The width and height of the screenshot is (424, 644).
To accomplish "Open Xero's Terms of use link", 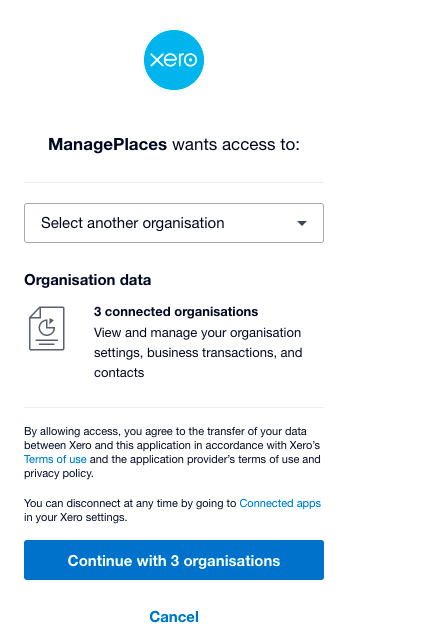I will pyautogui.click(x=55, y=459).
